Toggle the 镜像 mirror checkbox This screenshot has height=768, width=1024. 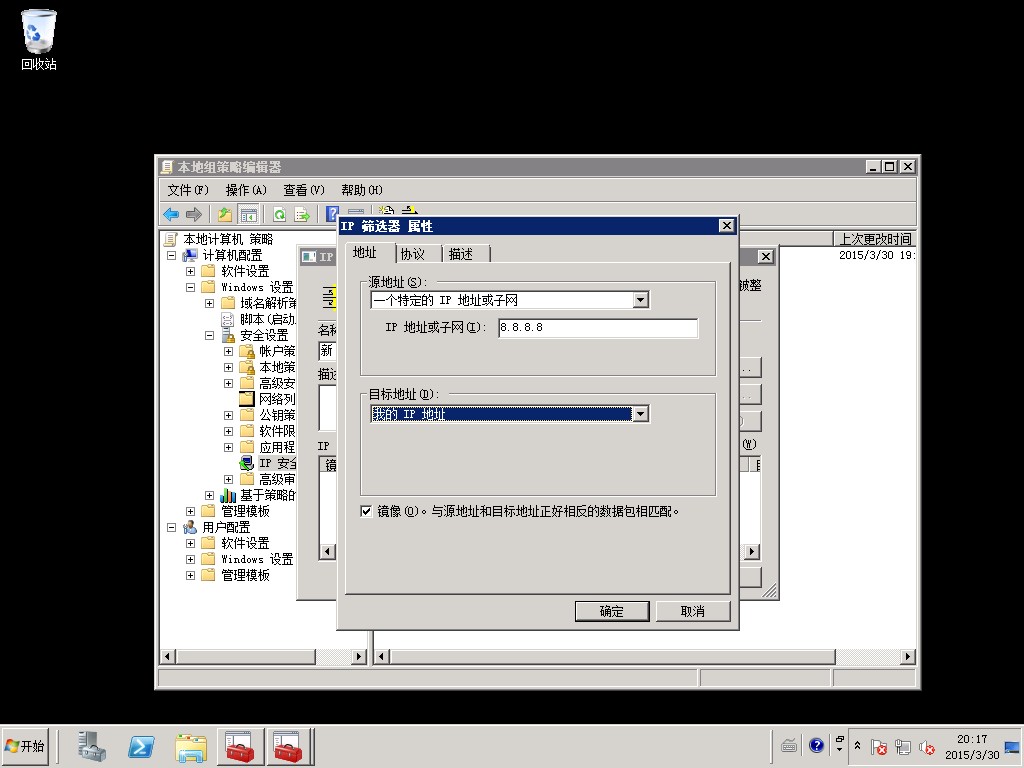pos(366,511)
